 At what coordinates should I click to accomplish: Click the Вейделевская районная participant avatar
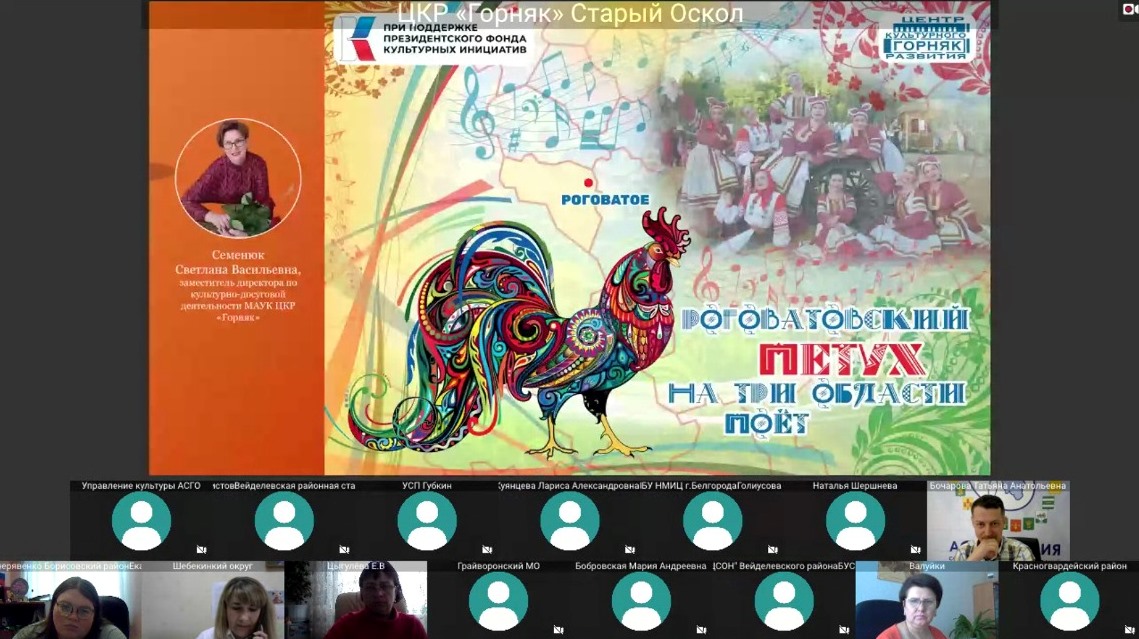(x=284, y=521)
